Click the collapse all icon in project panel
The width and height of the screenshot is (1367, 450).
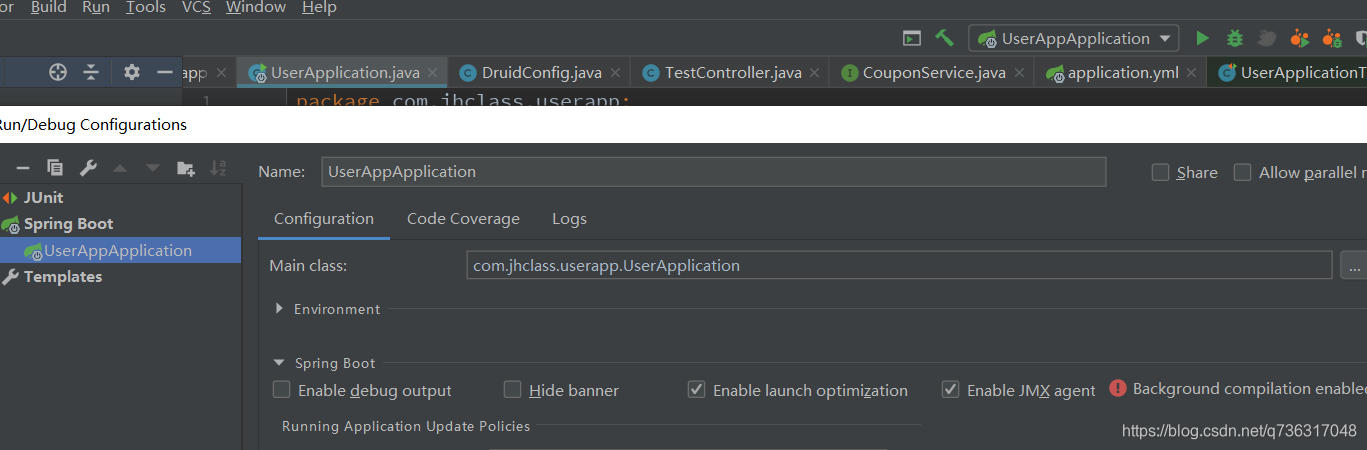91,72
